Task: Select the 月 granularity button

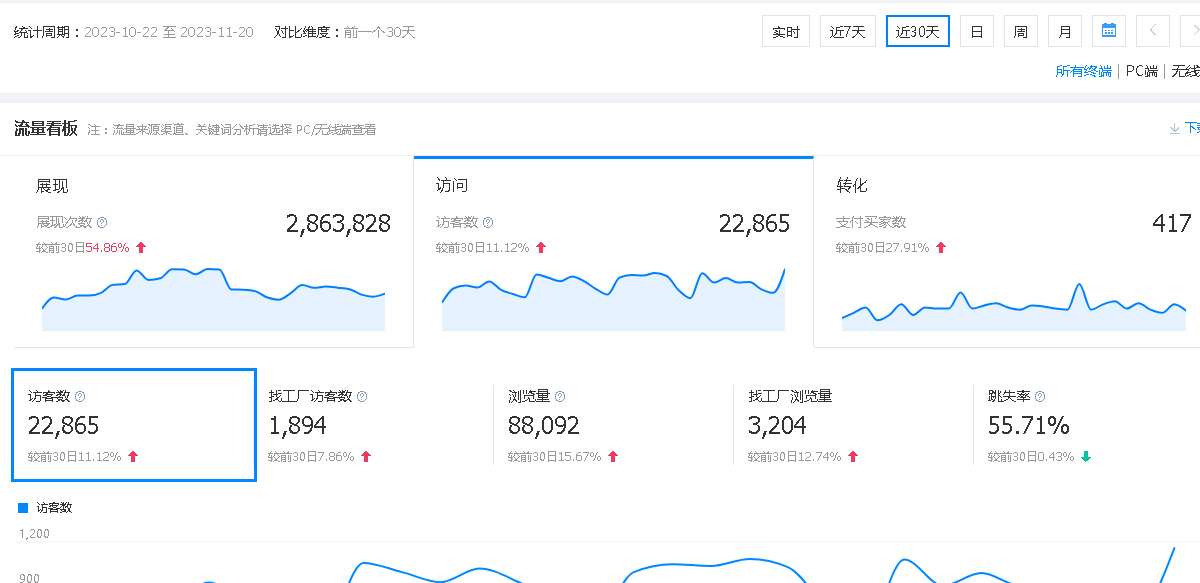Action: 1065,31
